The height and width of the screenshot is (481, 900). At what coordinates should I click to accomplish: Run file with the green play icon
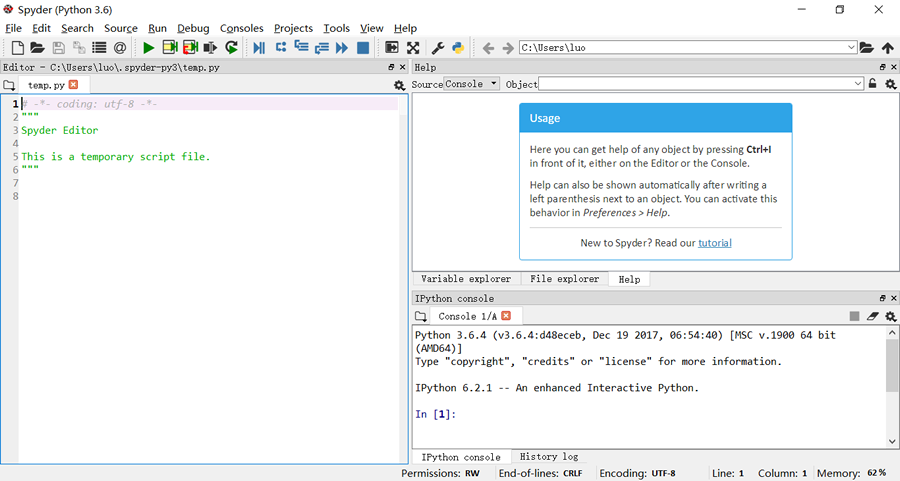pos(148,48)
